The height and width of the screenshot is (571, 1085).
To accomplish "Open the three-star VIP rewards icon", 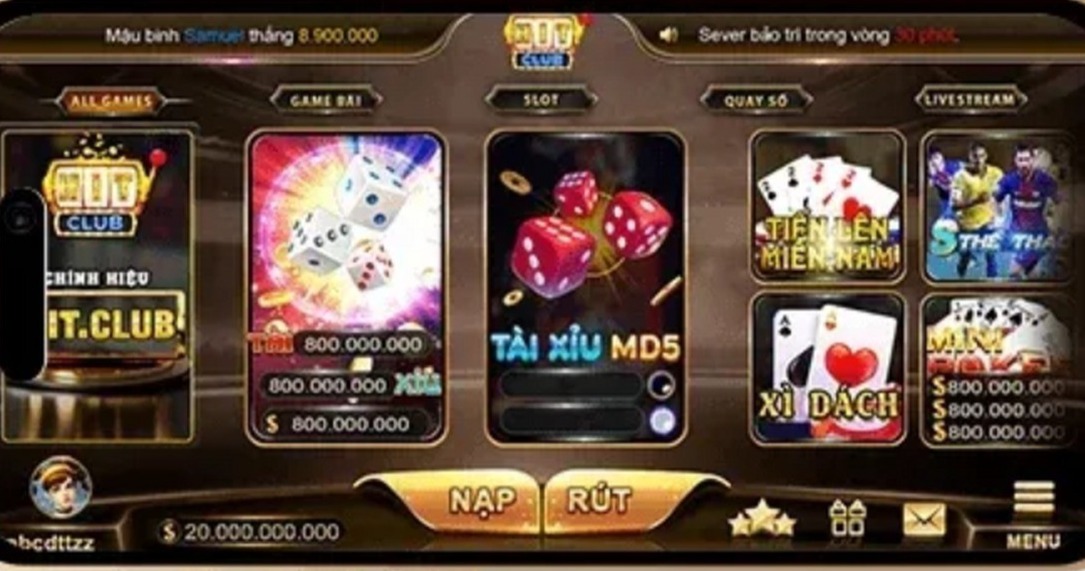I will tap(762, 519).
